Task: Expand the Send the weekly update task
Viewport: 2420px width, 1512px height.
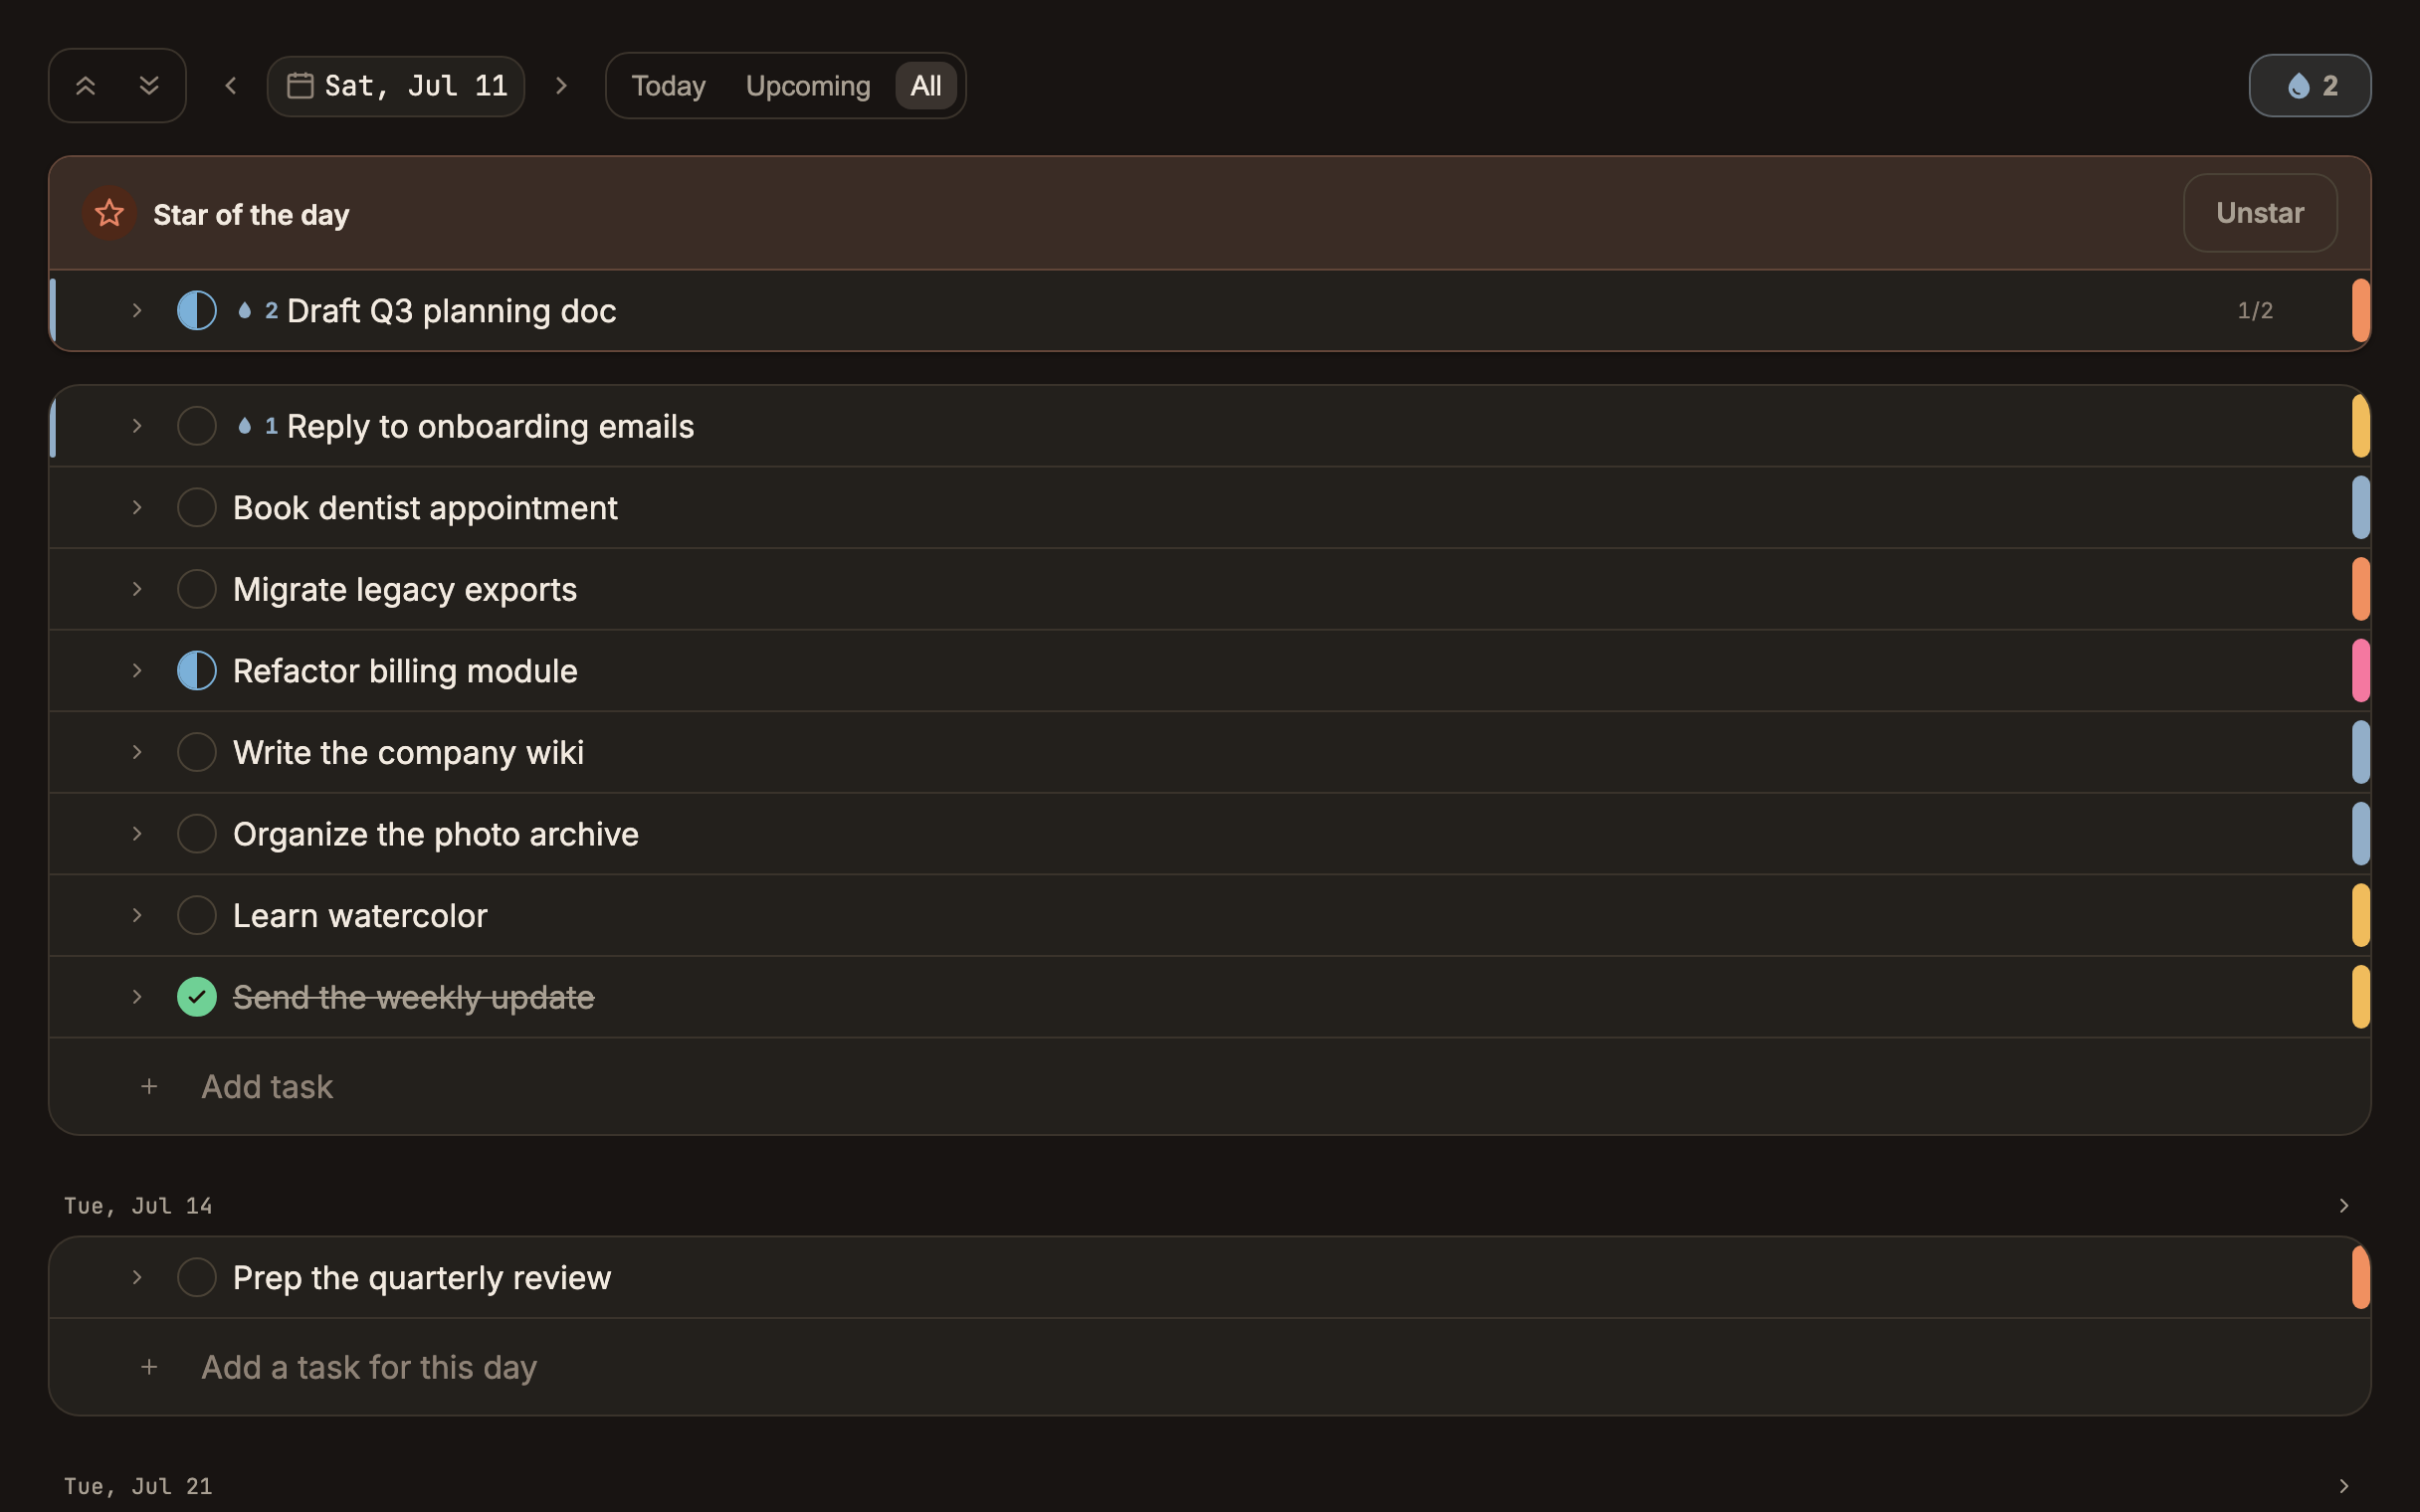Action: pos(137,997)
